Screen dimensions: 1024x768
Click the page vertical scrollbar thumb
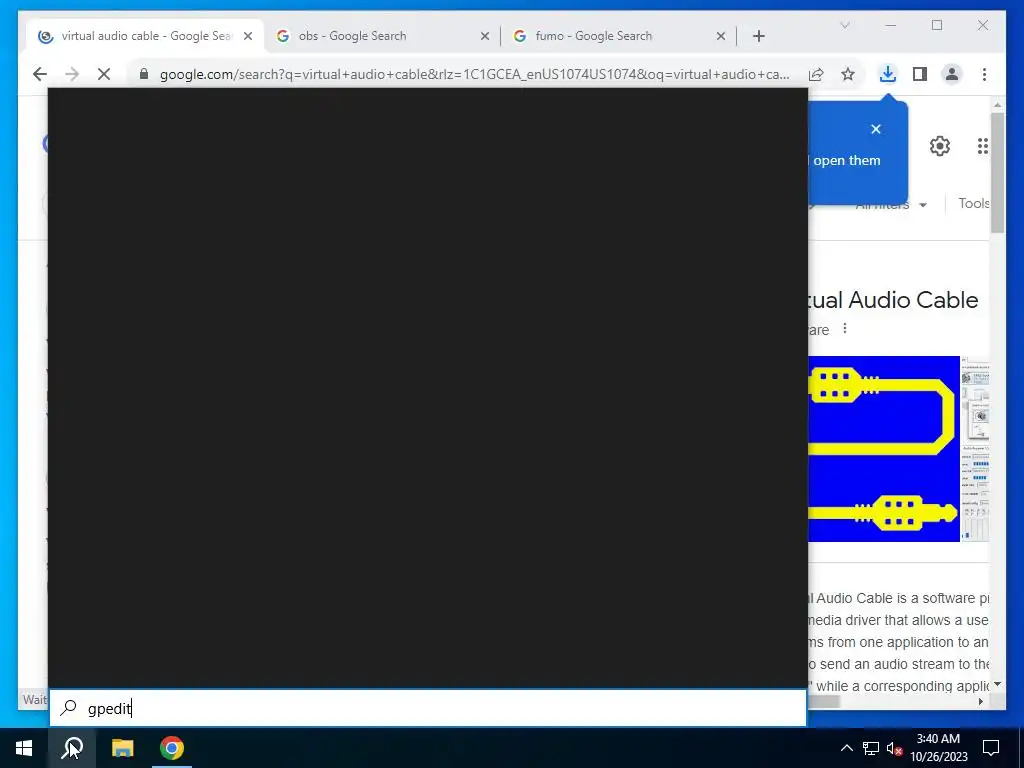[997, 172]
